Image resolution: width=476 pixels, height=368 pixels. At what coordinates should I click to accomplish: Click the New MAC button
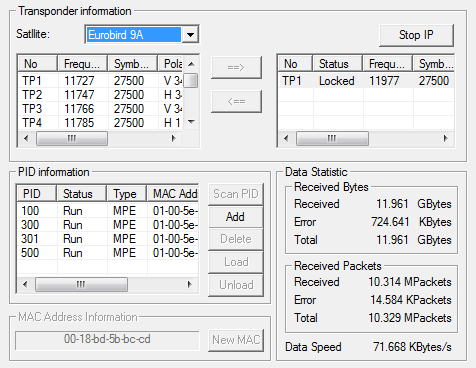236,340
